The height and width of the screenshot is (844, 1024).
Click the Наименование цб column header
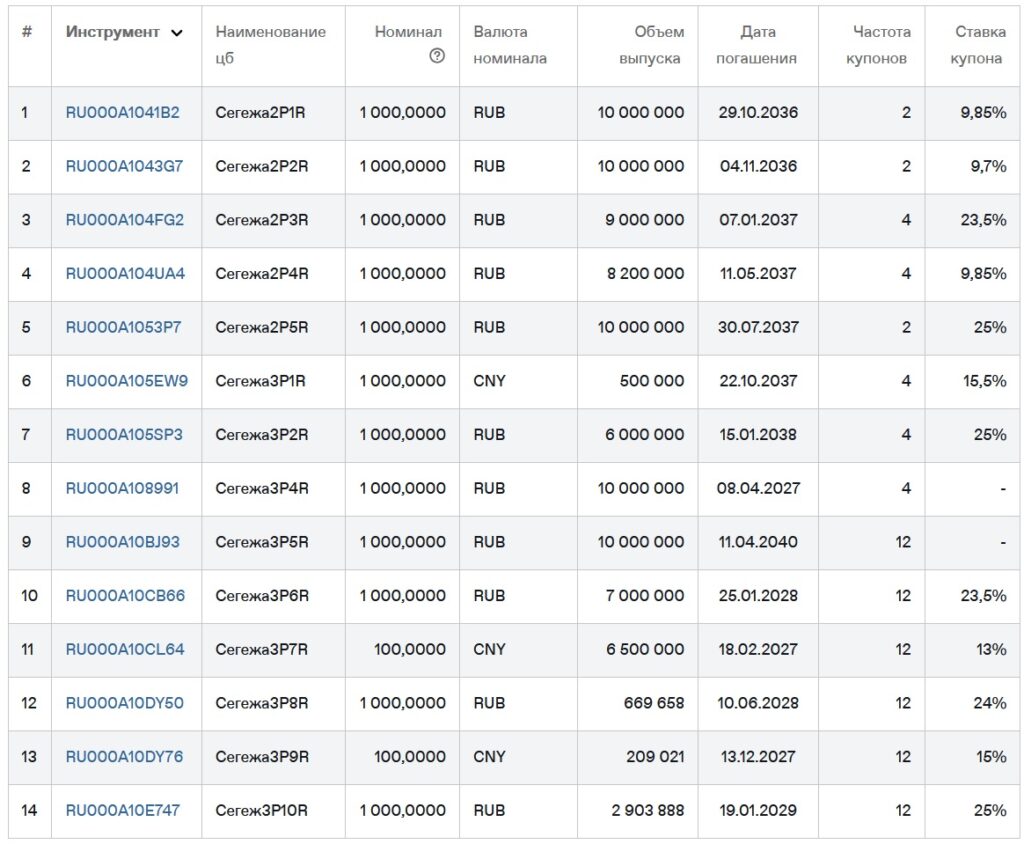pos(270,45)
